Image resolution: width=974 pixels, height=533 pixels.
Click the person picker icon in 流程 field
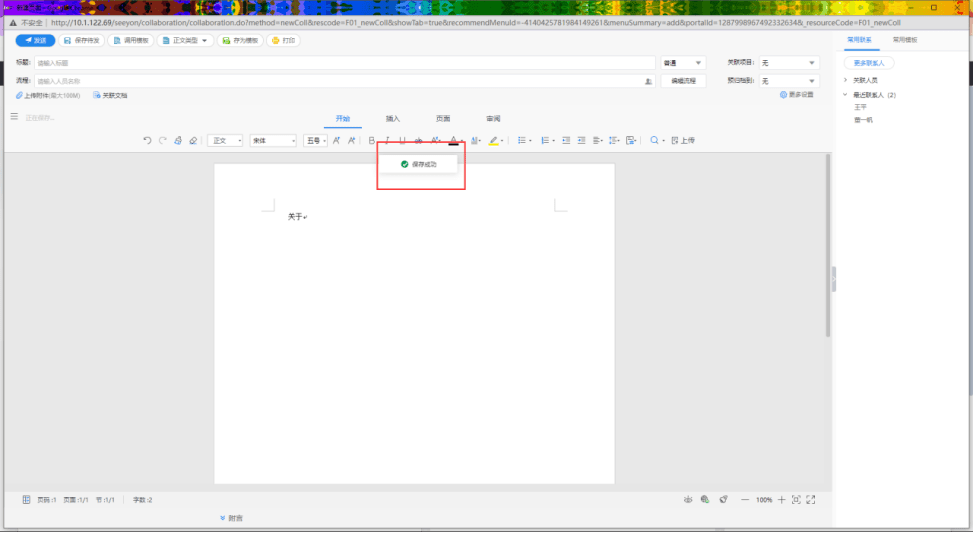pos(649,81)
